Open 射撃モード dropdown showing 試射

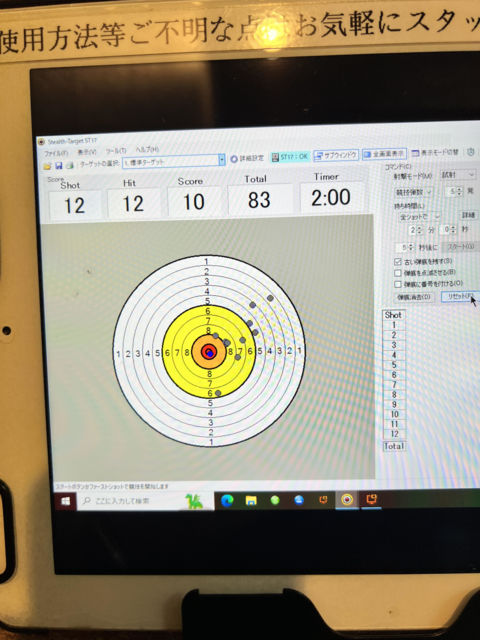[458, 175]
